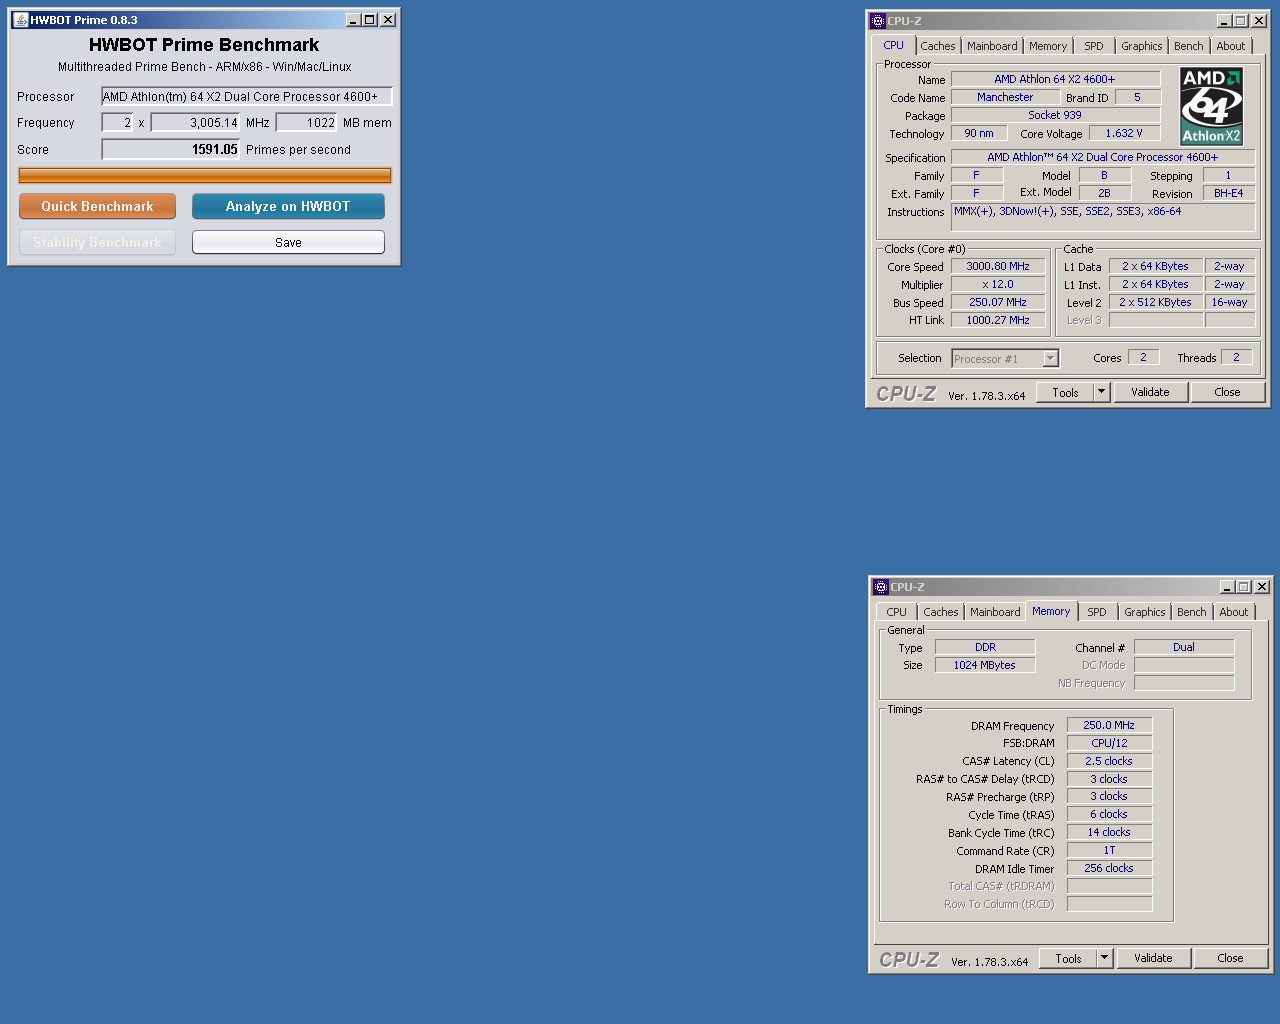
Task: Close the HWBOT Prime window
Action: [388, 20]
